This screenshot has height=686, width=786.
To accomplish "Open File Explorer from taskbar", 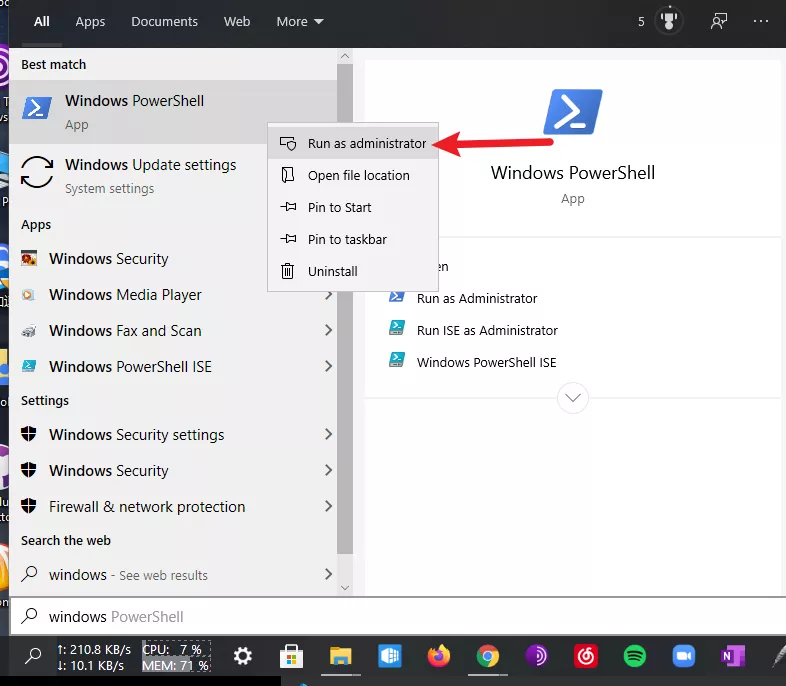I will click(340, 656).
